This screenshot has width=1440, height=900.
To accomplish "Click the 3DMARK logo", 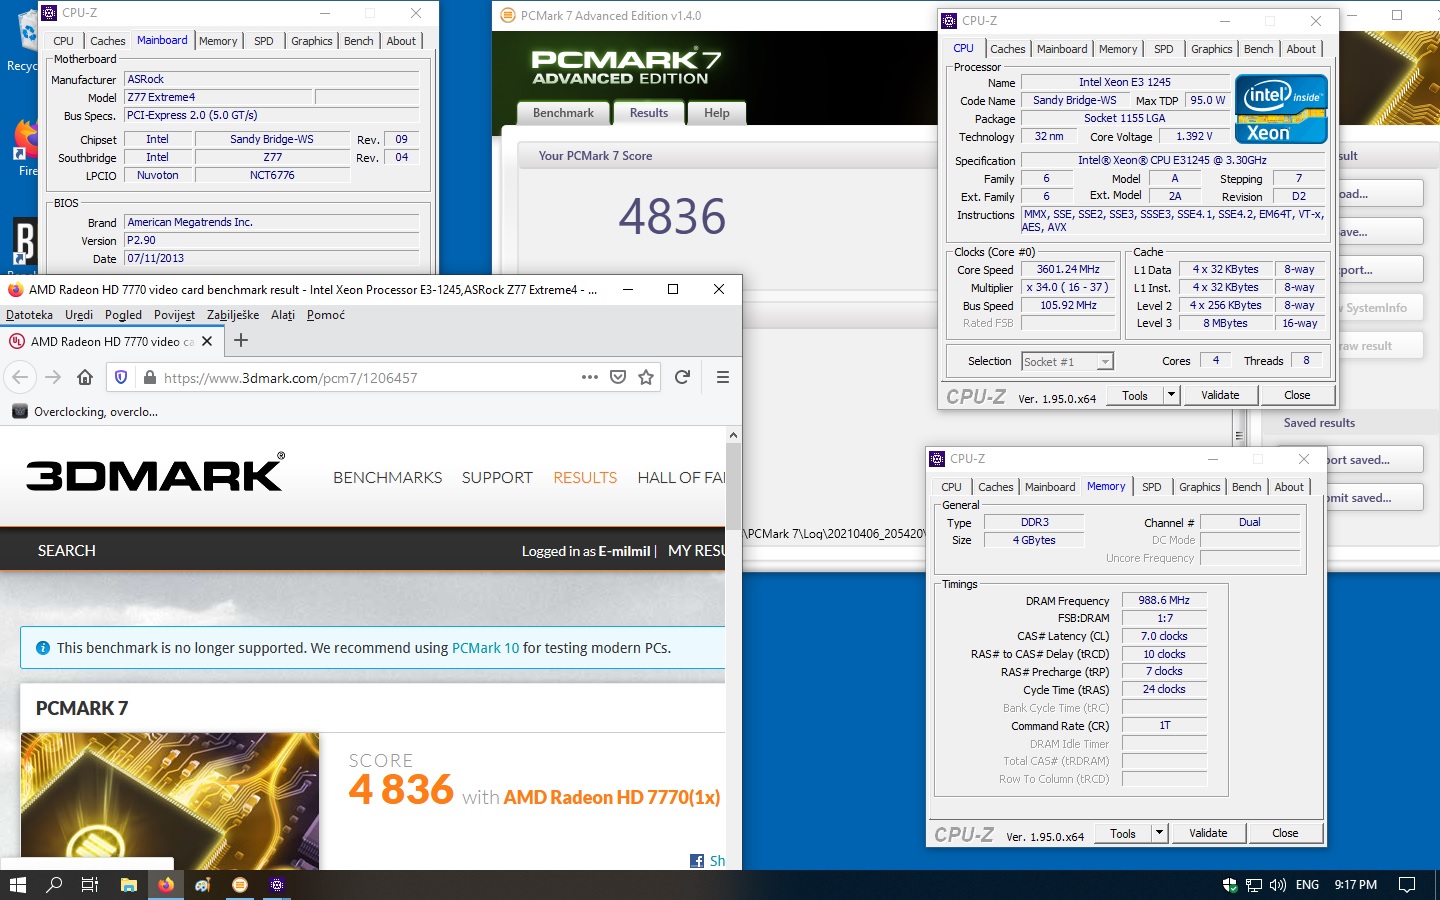I will click(x=155, y=474).
